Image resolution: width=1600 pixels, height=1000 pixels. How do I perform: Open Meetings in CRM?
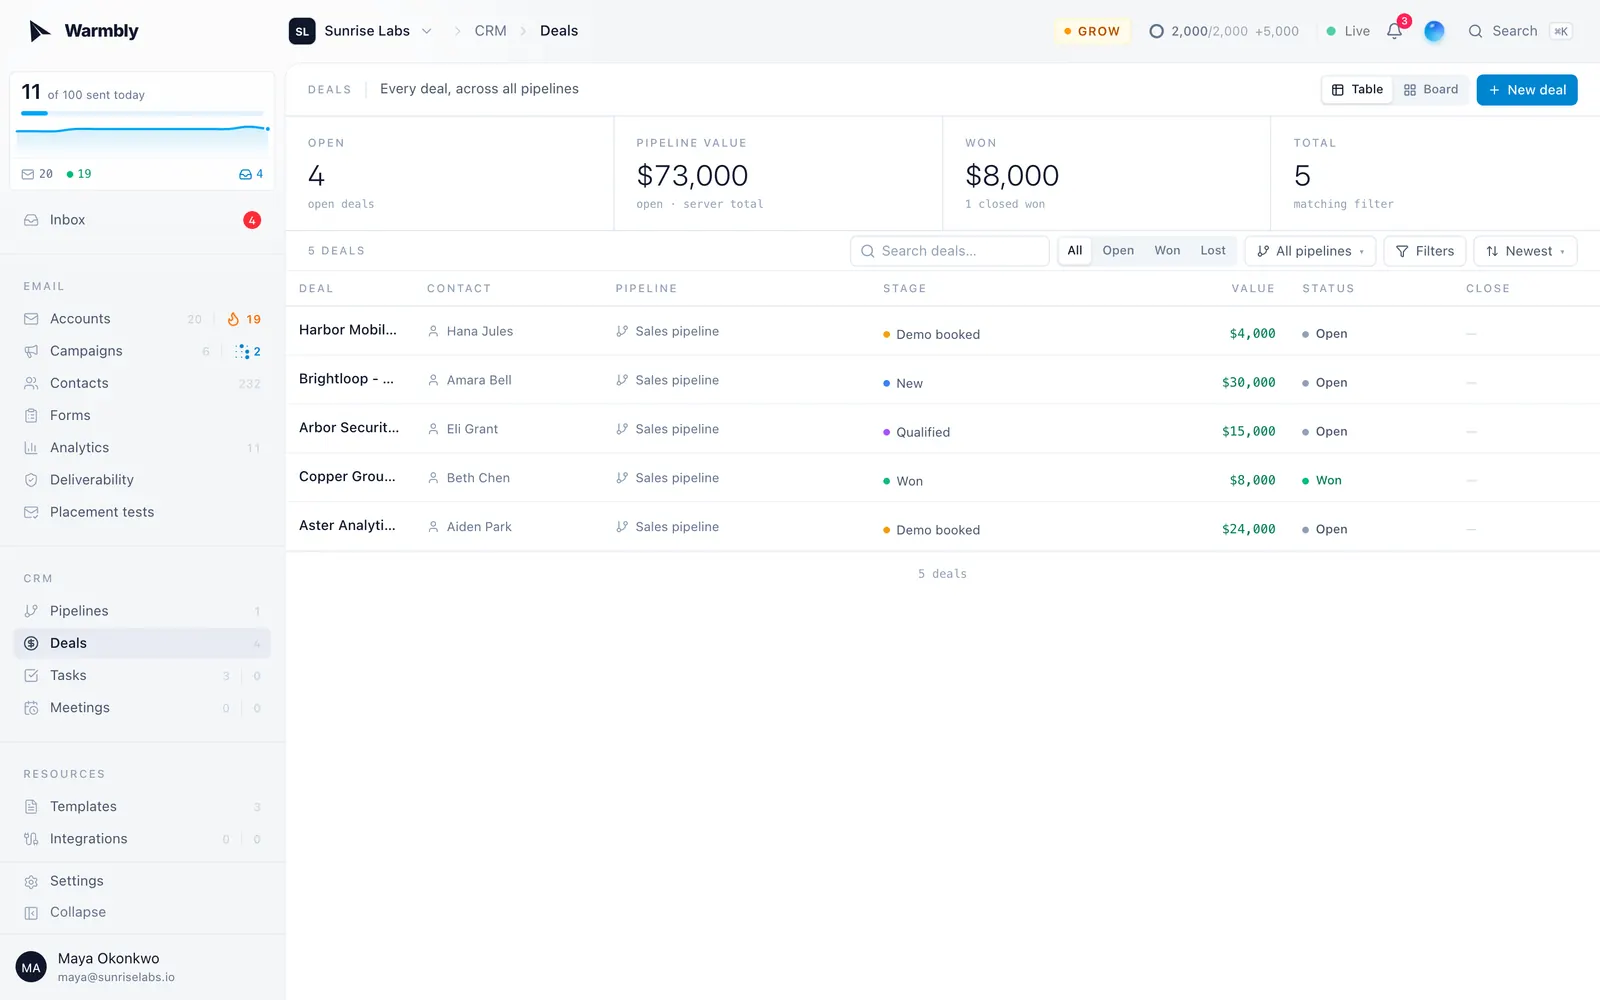pyautogui.click(x=142, y=707)
